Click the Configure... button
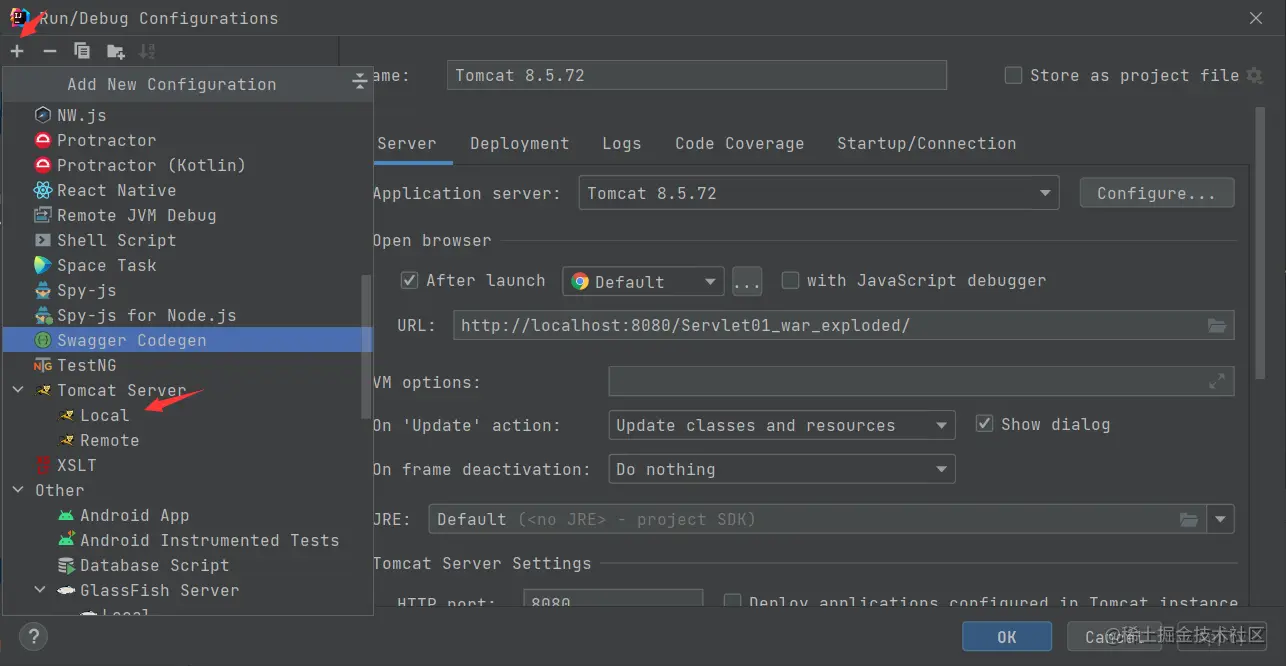Viewport: 1286px width, 666px height. point(1157,193)
